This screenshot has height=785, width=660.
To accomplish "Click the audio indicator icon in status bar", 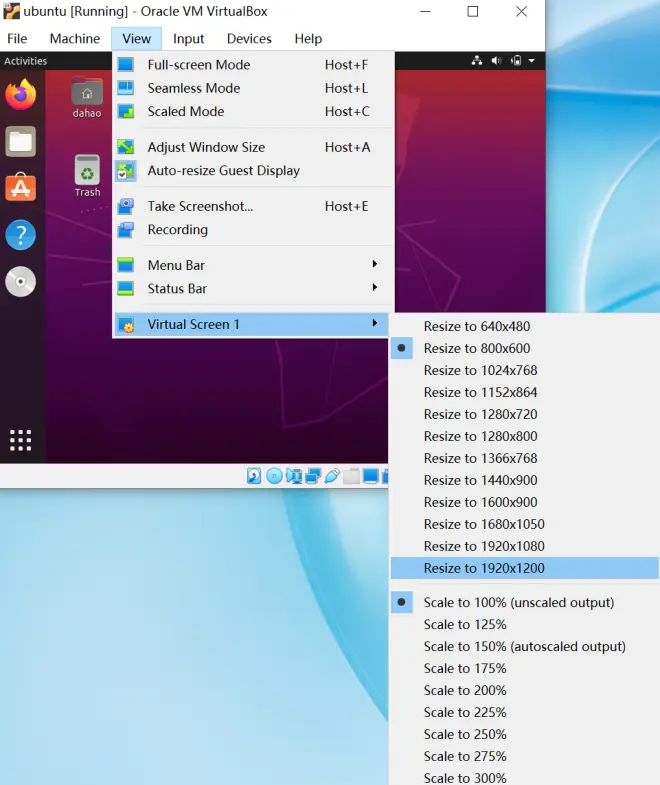I will 294,476.
